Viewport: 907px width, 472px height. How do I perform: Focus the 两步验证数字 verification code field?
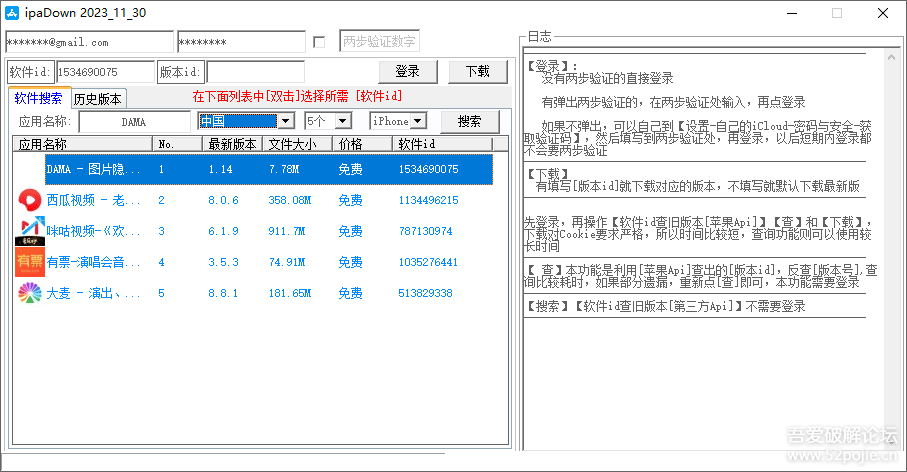(x=379, y=42)
